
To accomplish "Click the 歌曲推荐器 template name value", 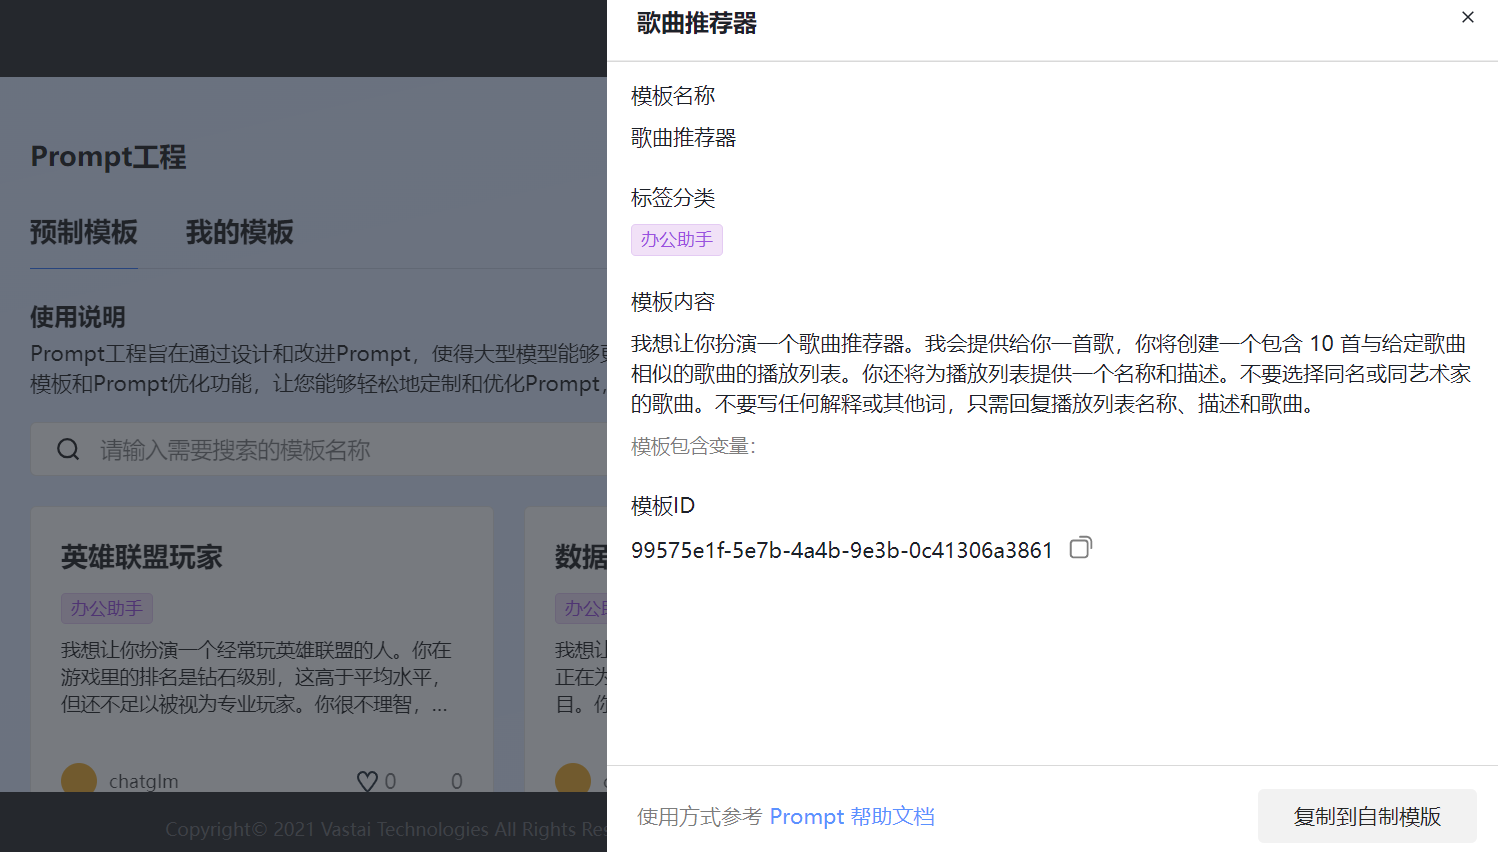I will point(684,138).
